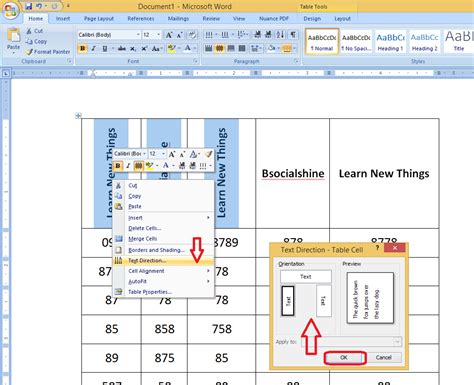Select the vertical left Text orientation box
Viewport: 474px width, 385px height.
(288, 301)
